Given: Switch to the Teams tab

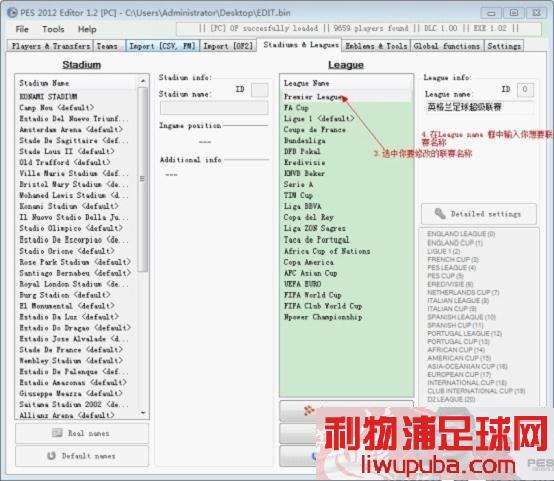Looking at the screenshot, I should tap(107, 46).
